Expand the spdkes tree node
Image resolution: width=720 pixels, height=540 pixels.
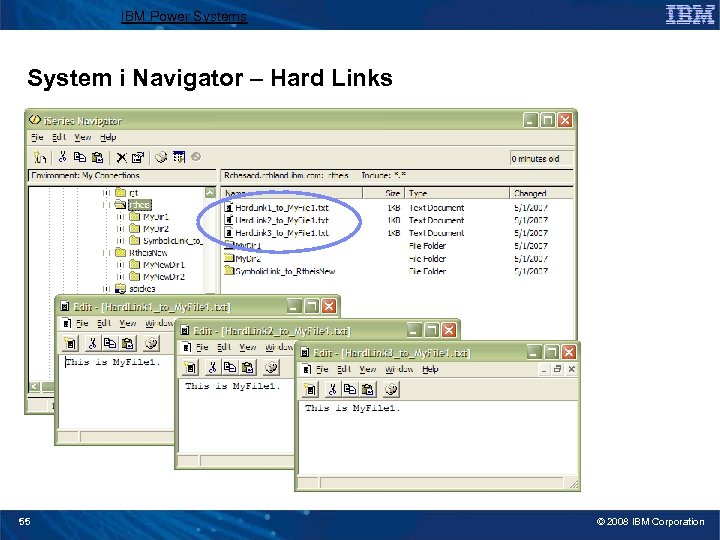tap(106, 288)
